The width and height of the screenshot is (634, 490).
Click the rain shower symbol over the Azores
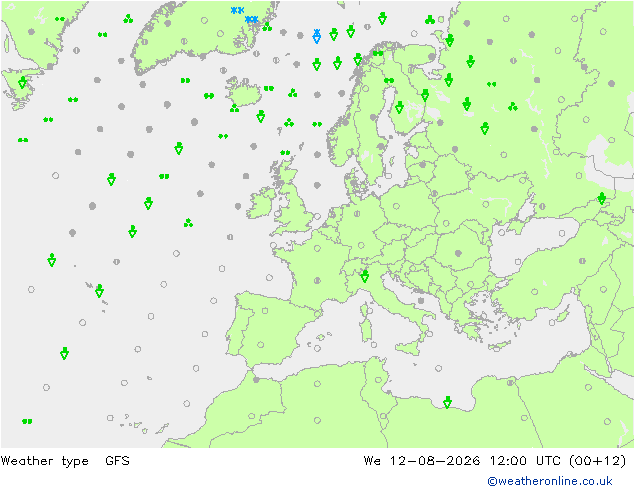(x=99, y=290)
